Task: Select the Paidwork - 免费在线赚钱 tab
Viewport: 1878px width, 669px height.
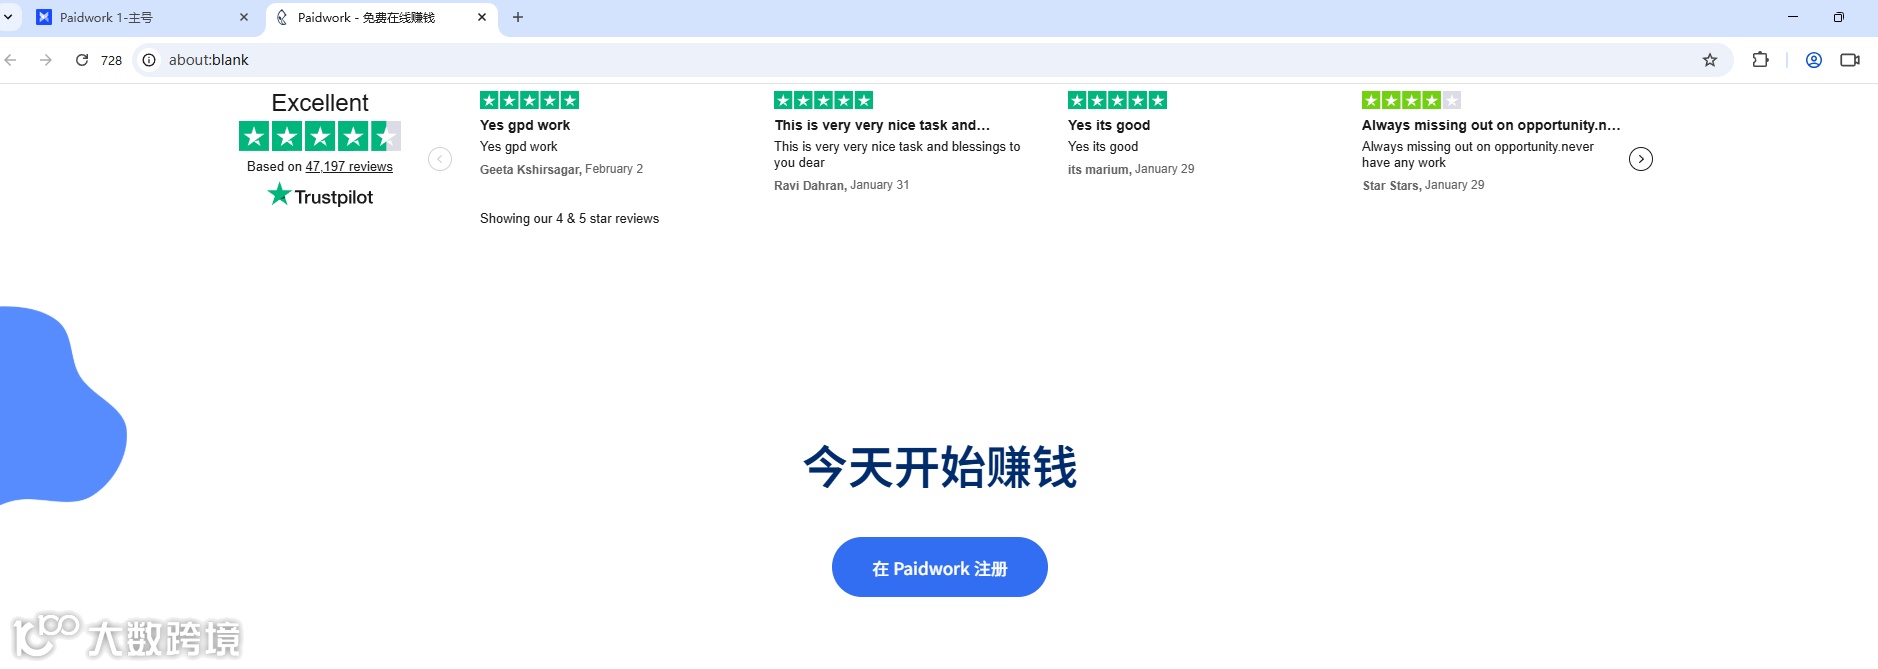Action: [382, 18]
